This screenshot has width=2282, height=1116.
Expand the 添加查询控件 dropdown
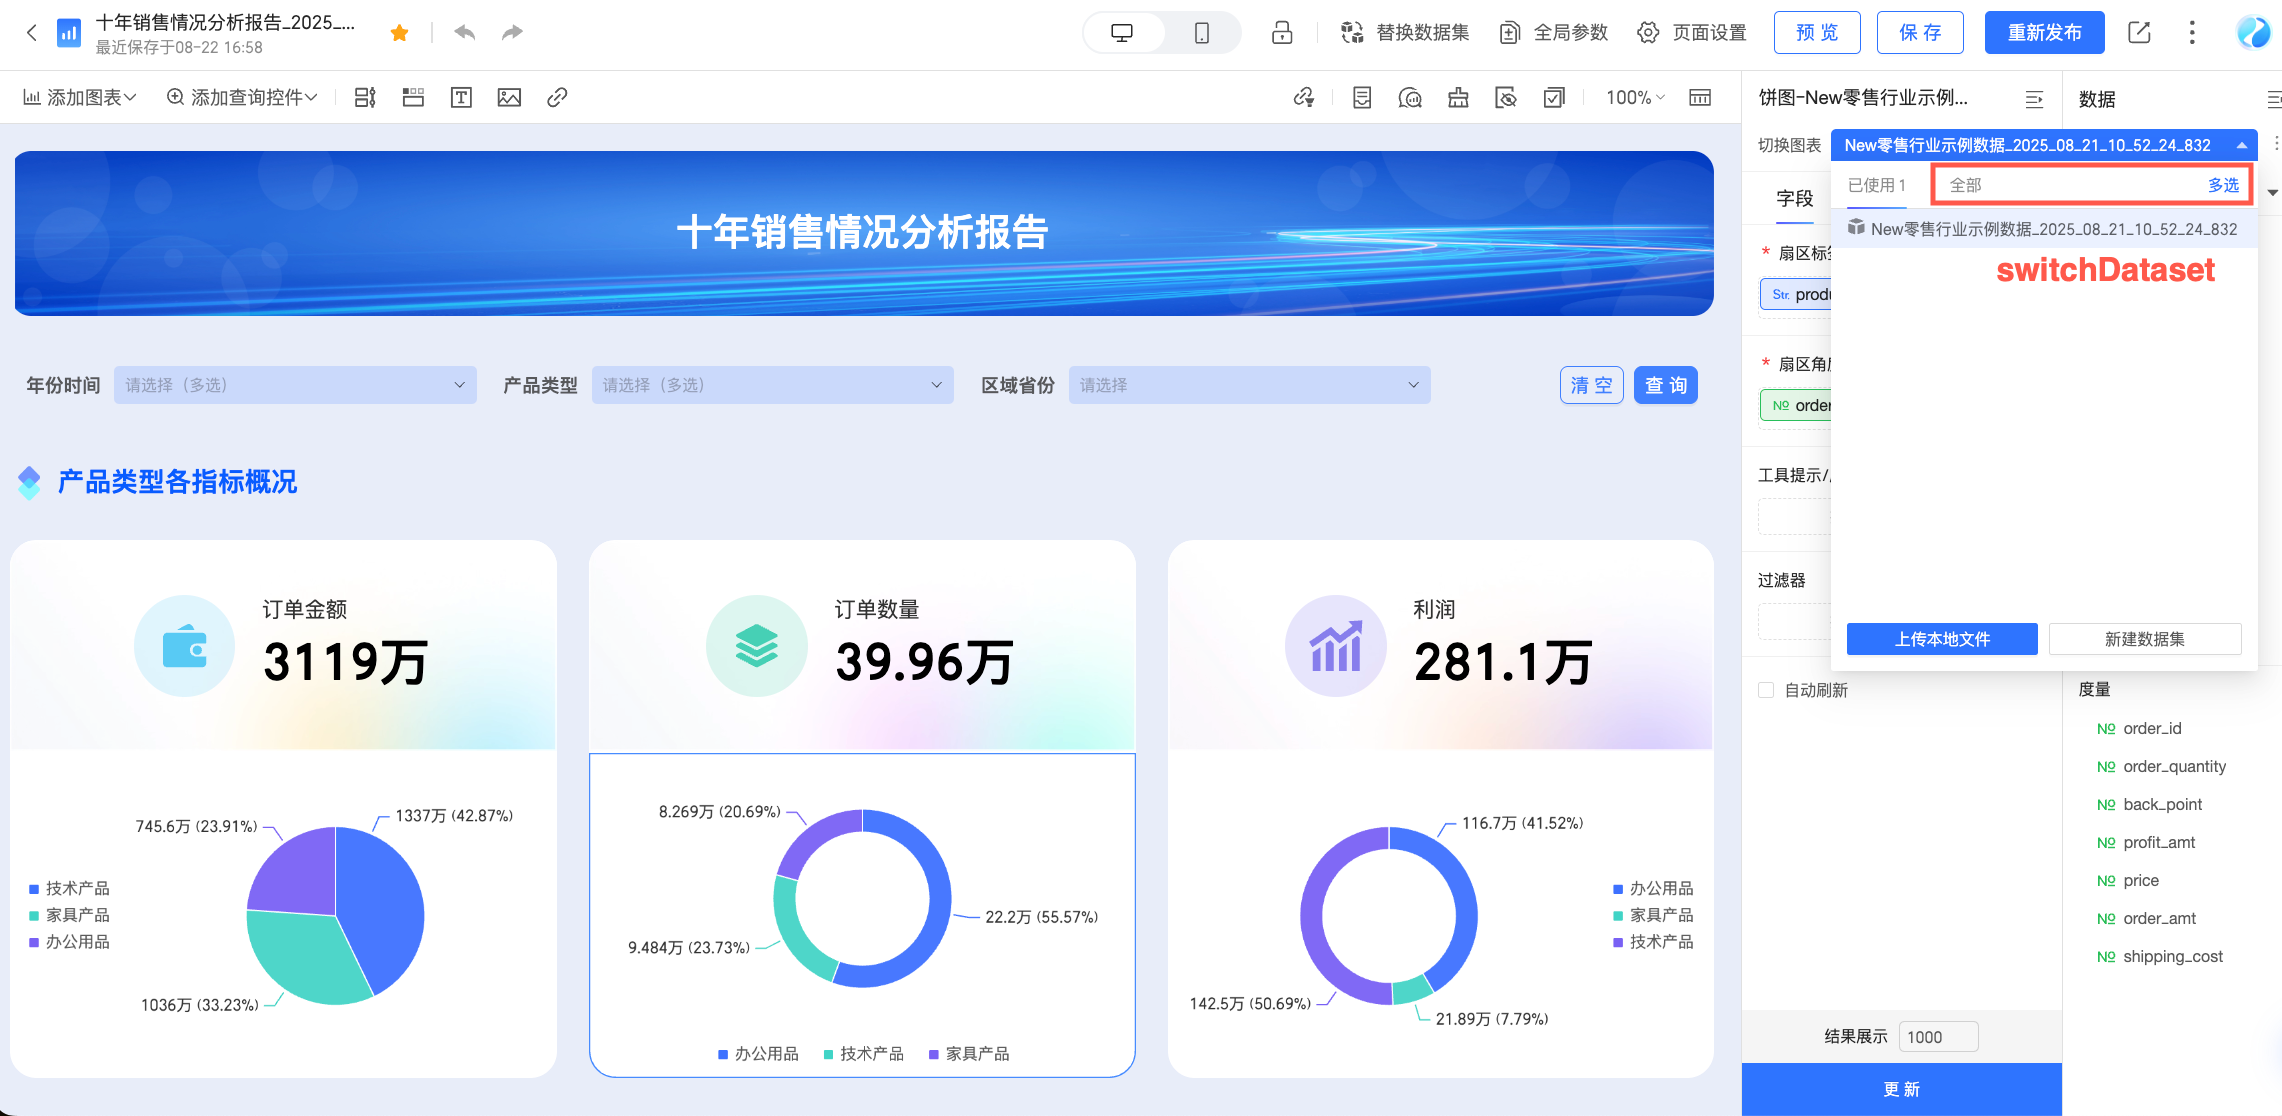click(x=242, y=97)
